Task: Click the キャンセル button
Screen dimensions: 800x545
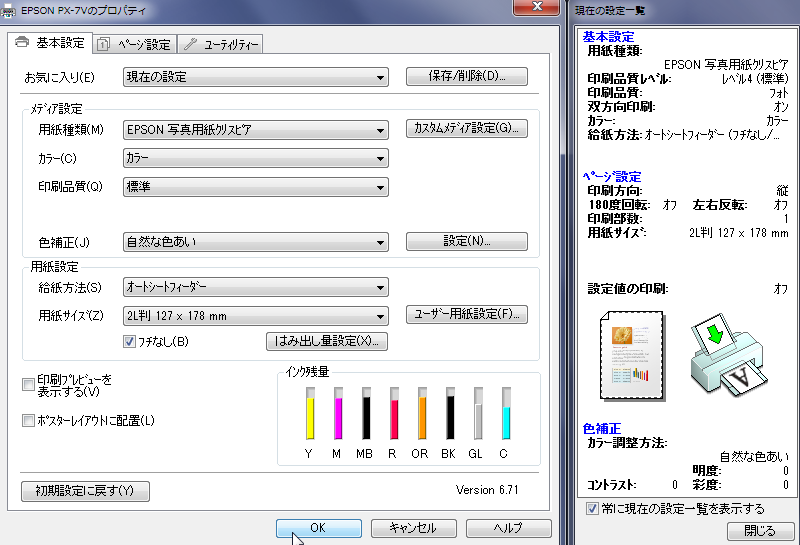Action: (x=413, y=528)
